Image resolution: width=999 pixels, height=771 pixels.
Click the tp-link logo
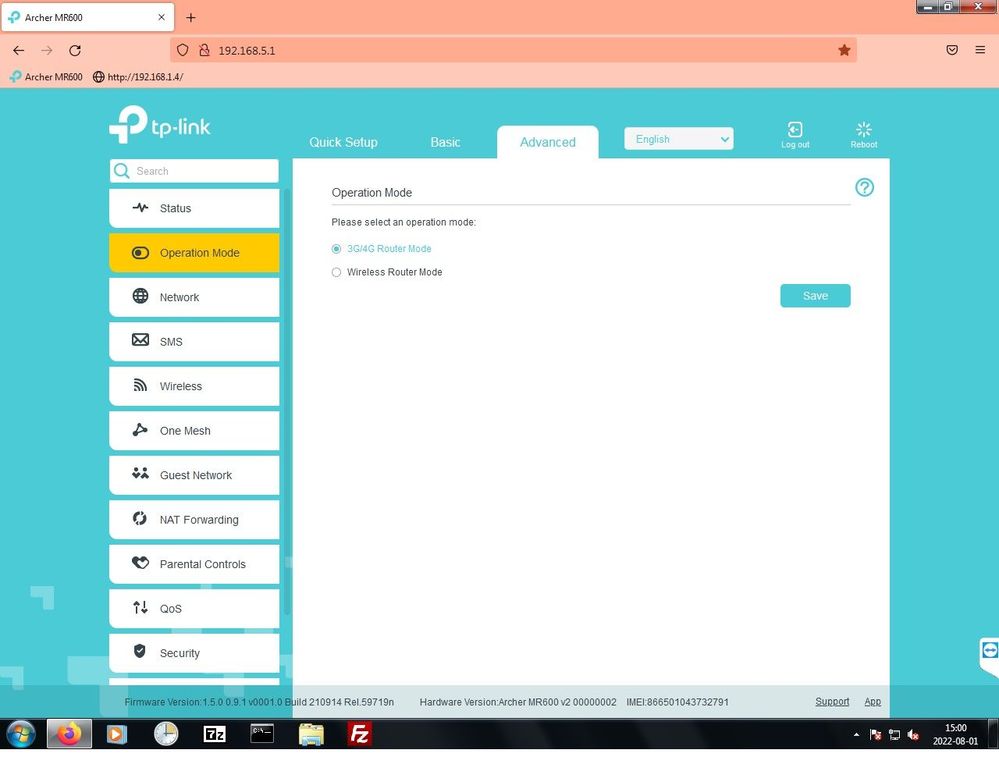[x=160, y=125]
